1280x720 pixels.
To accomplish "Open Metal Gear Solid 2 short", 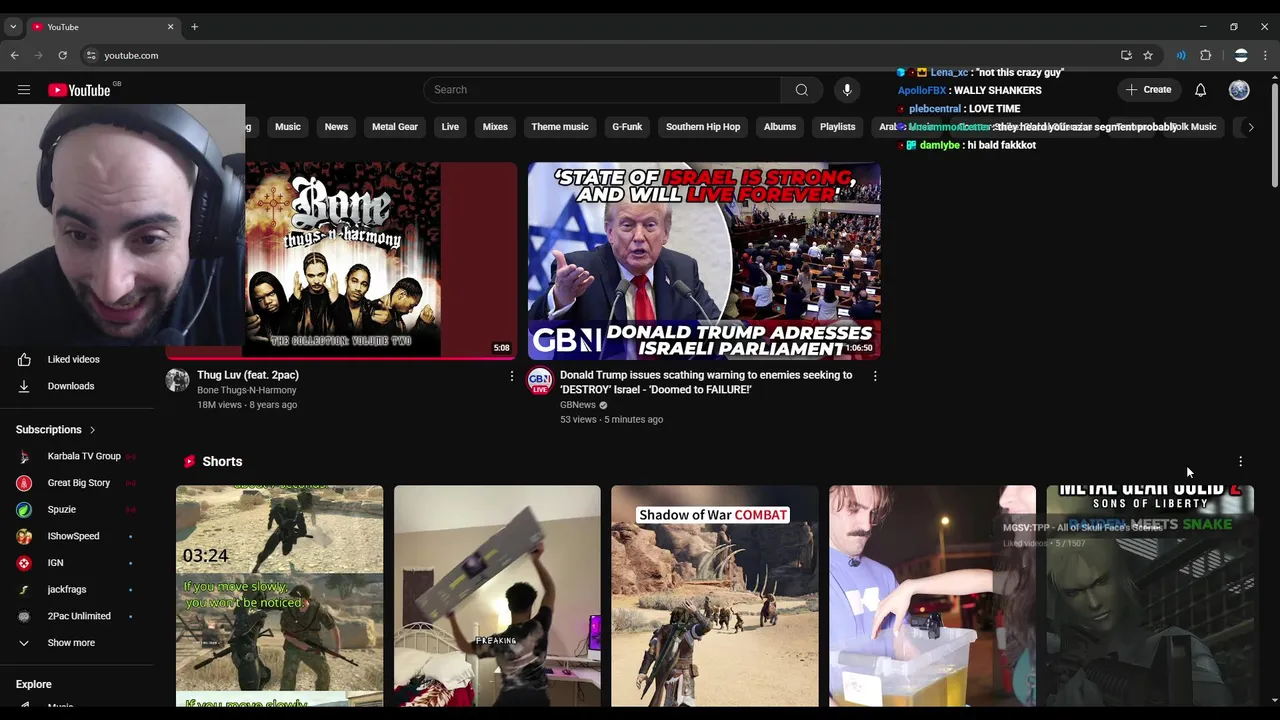I will tap(1150, 596).
